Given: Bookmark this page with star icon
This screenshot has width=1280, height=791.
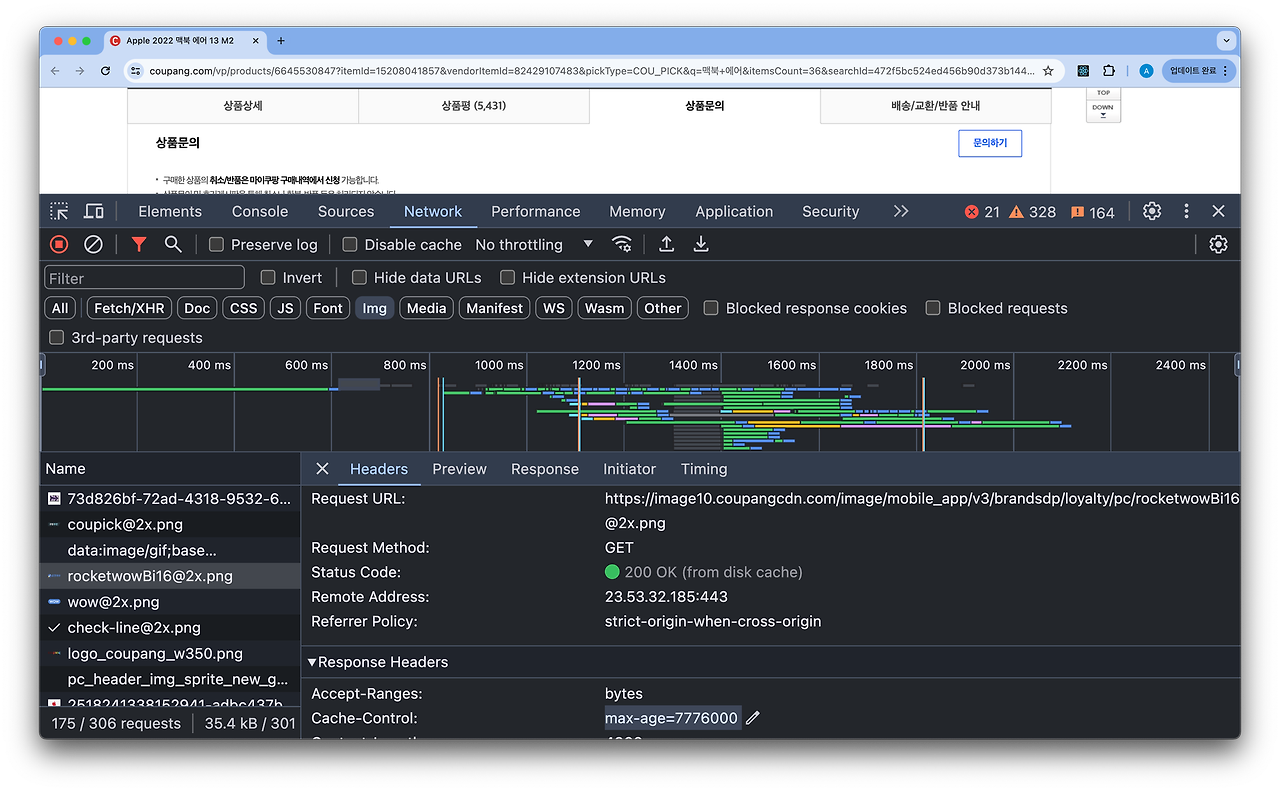Looking at the screenshot, I should (1048, 71).
